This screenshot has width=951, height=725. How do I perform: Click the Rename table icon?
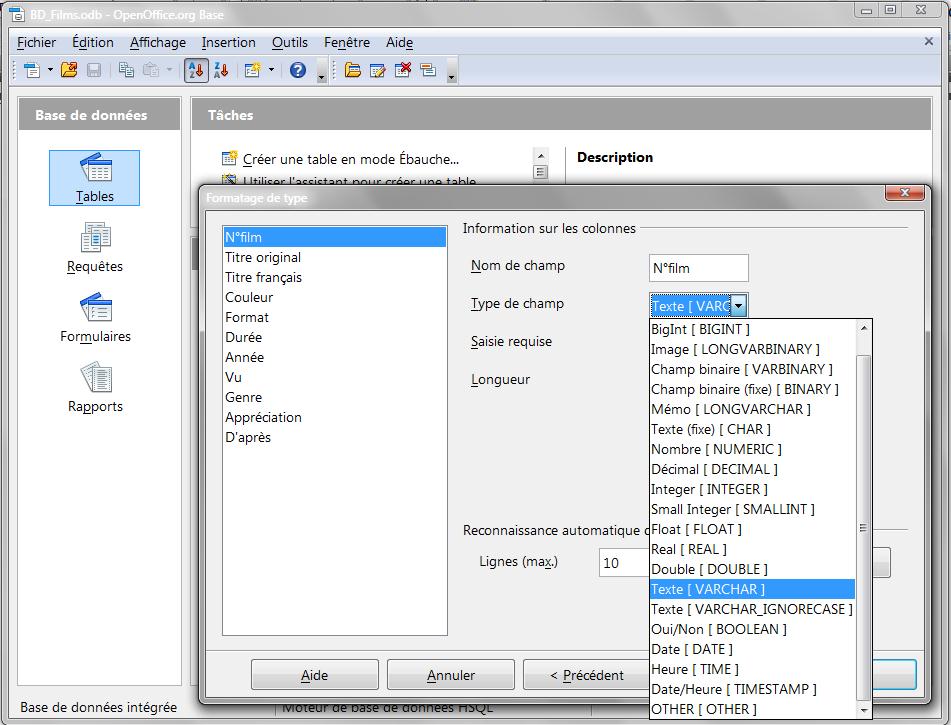(x=428, y=70)
